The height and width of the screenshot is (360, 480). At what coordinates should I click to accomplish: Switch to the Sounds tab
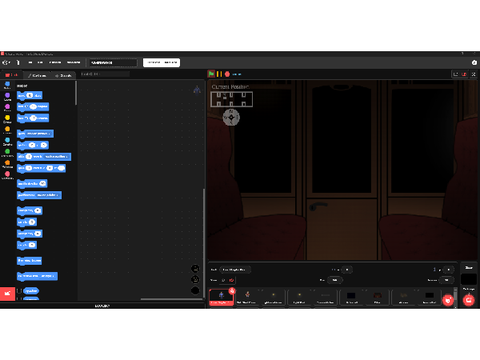tap(63, 75)
